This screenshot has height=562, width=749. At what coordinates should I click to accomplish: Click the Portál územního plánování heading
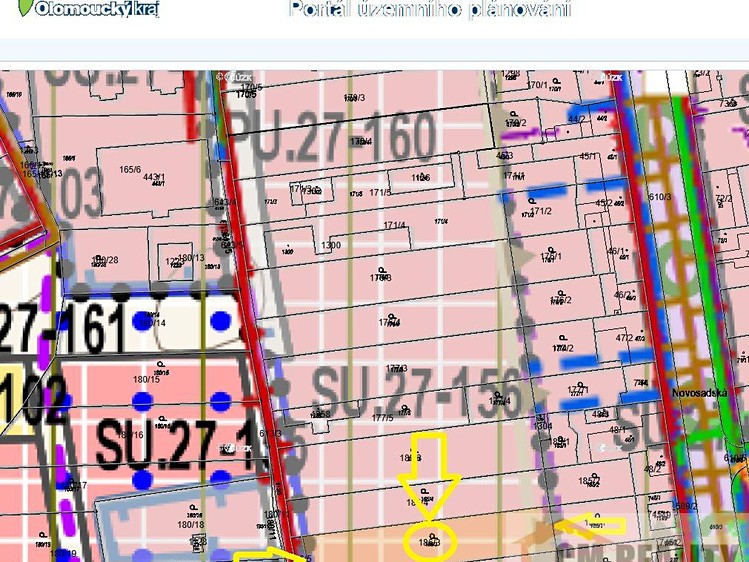[x=429, y=9]
